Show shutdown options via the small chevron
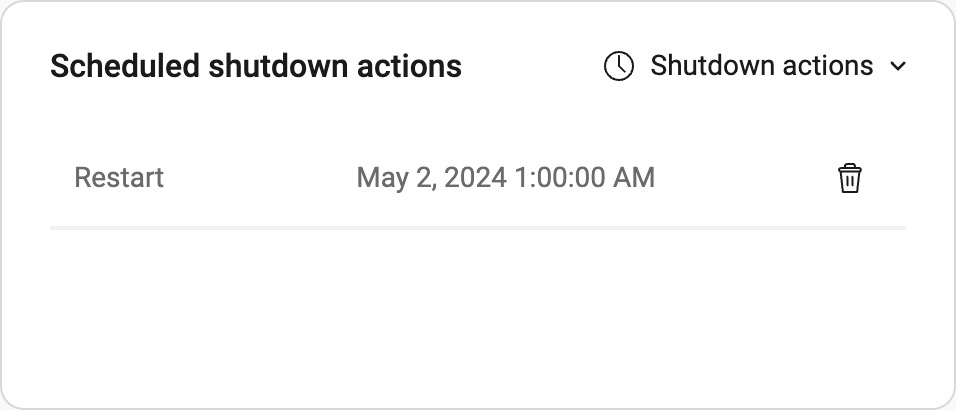Image resolution: width=956 pixels, height=410 pixels. click(898, 66)
